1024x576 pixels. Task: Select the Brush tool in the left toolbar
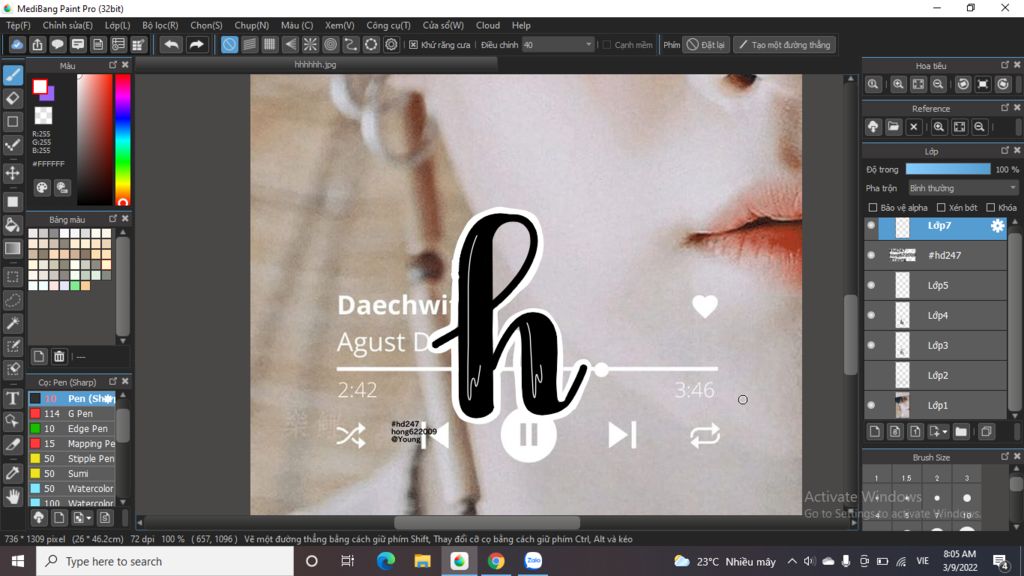coord(13,75)
